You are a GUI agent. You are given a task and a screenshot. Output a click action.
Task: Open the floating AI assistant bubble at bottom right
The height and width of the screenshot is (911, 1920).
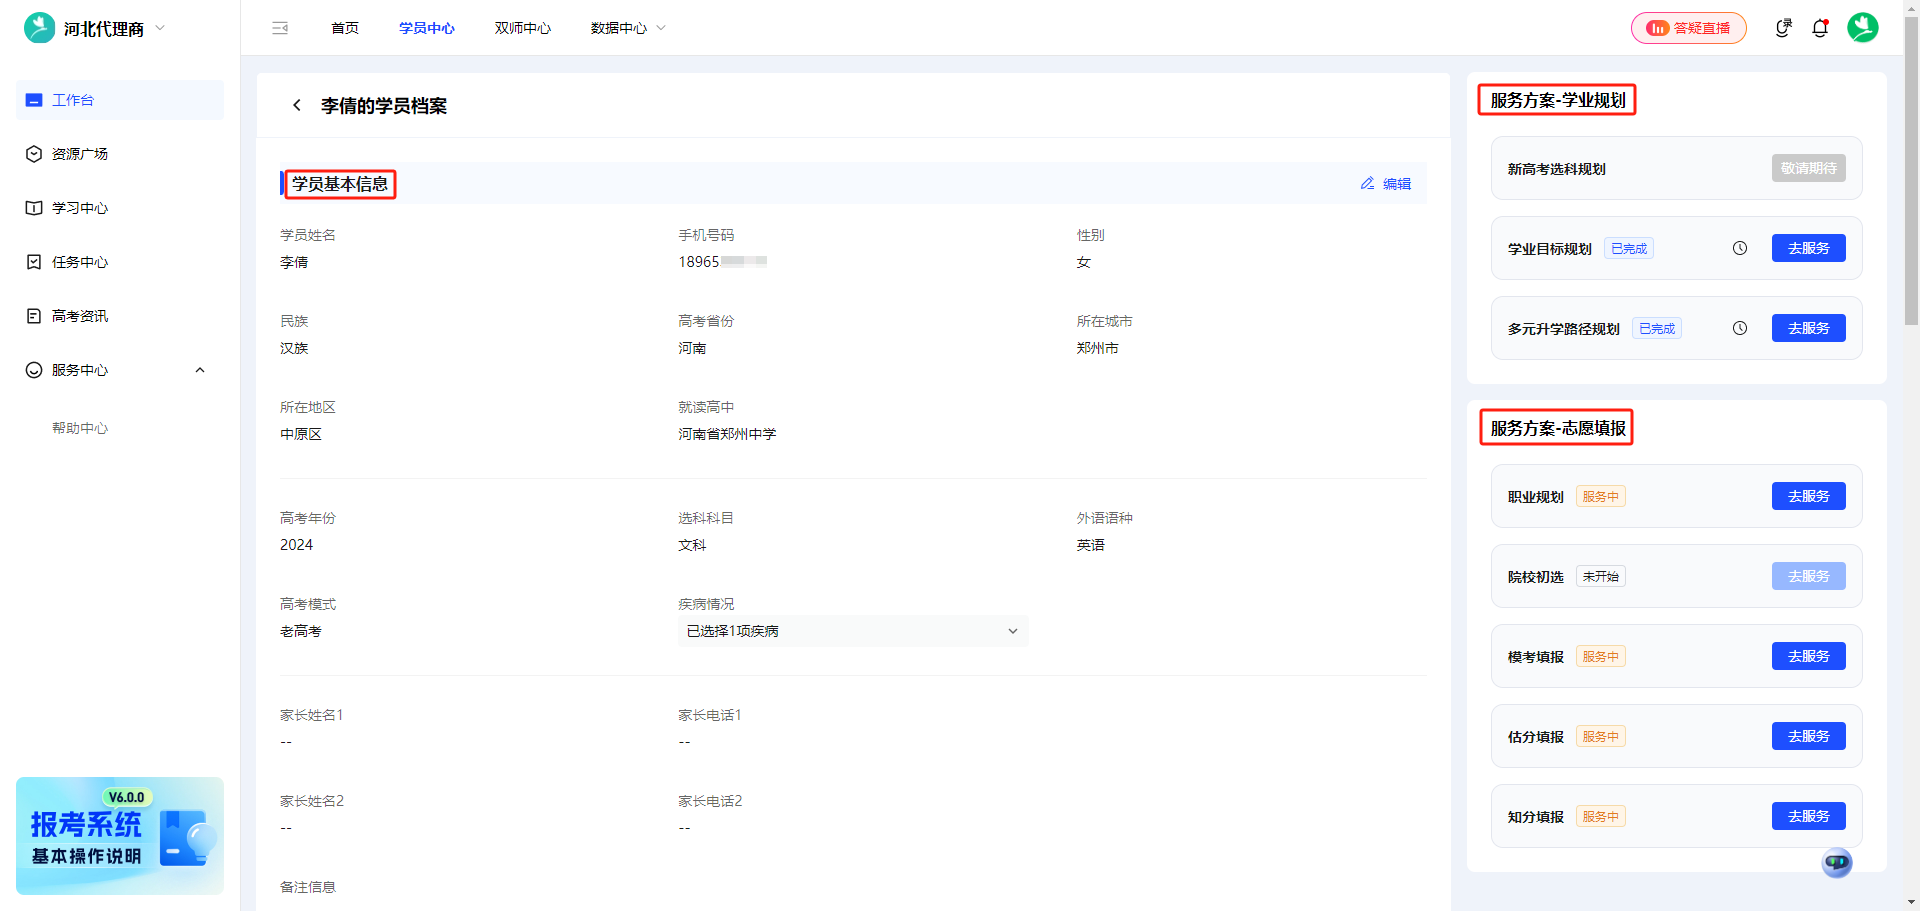coord(1836,862)
